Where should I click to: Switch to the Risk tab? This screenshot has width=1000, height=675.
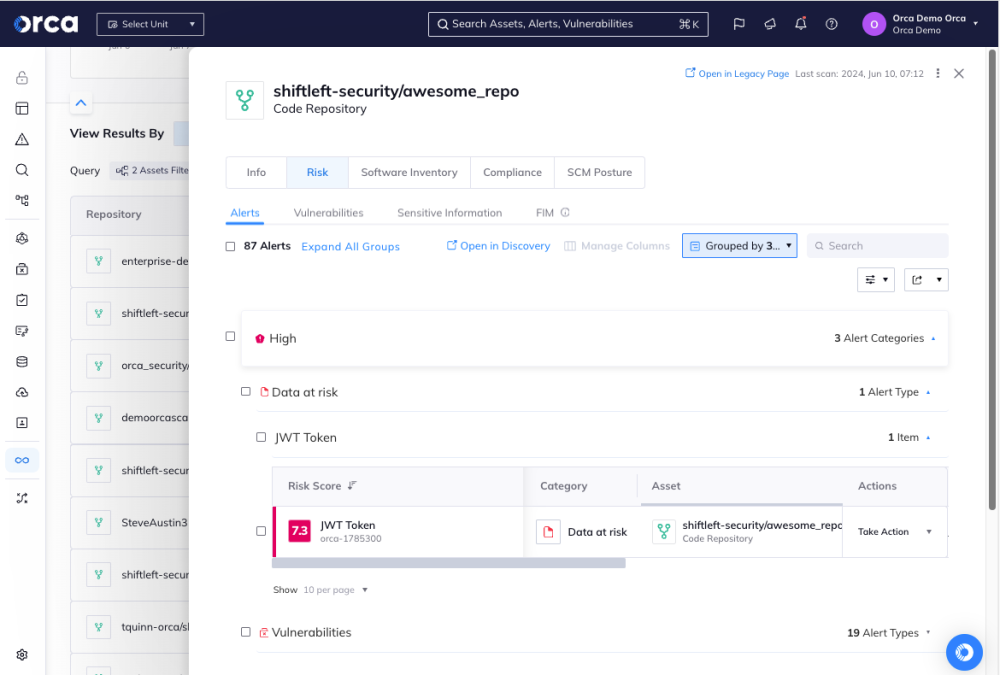(x=318, y=172)
